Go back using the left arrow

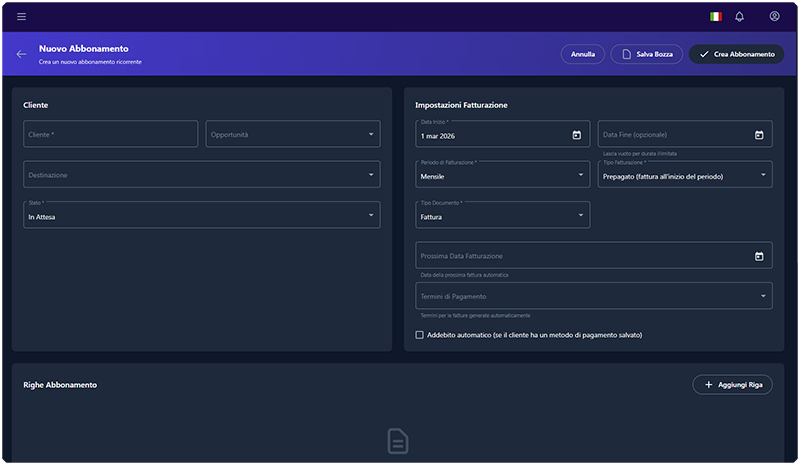[22, 54]
